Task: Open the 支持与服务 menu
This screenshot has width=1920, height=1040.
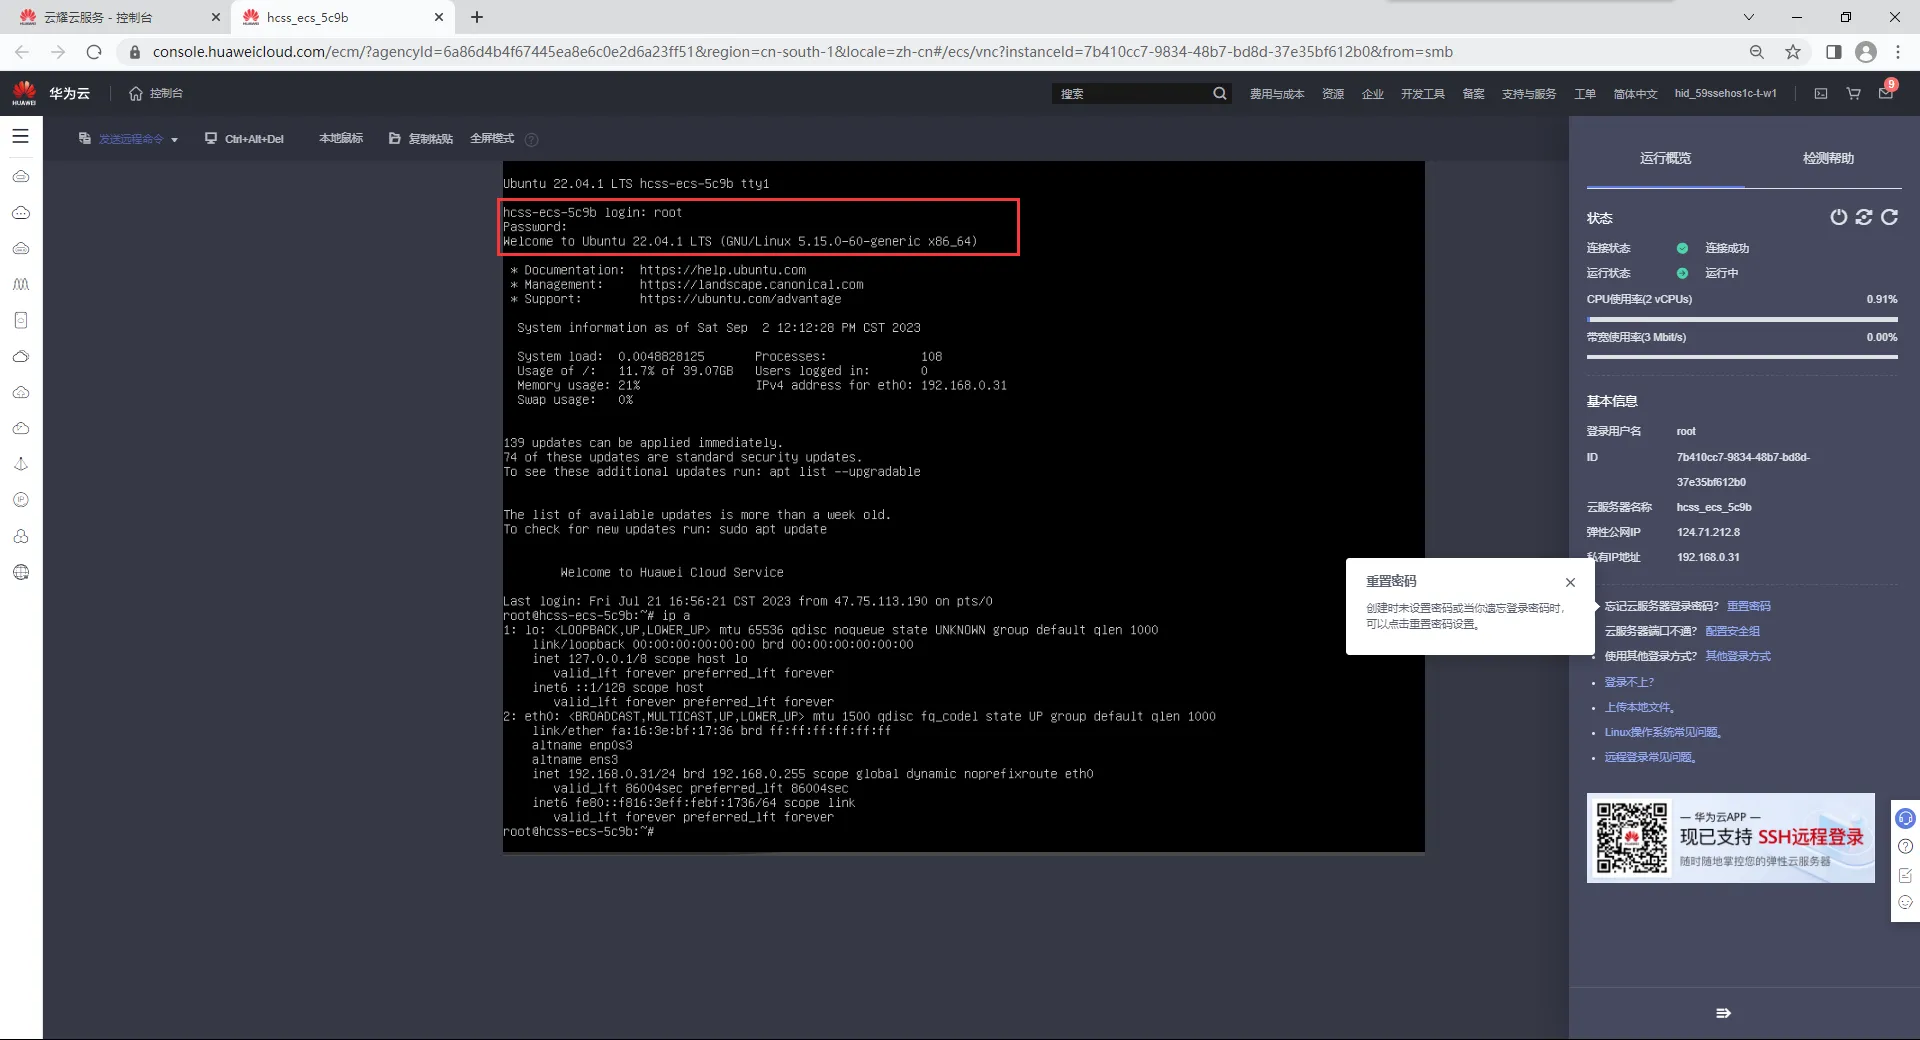Action: 1529,94
